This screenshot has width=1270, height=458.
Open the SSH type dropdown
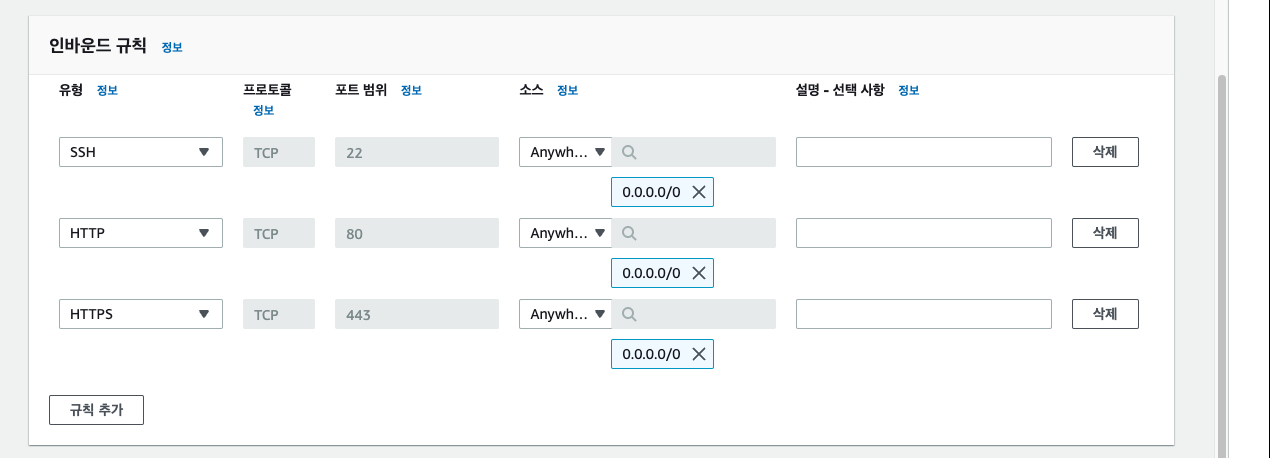[141, 152]
